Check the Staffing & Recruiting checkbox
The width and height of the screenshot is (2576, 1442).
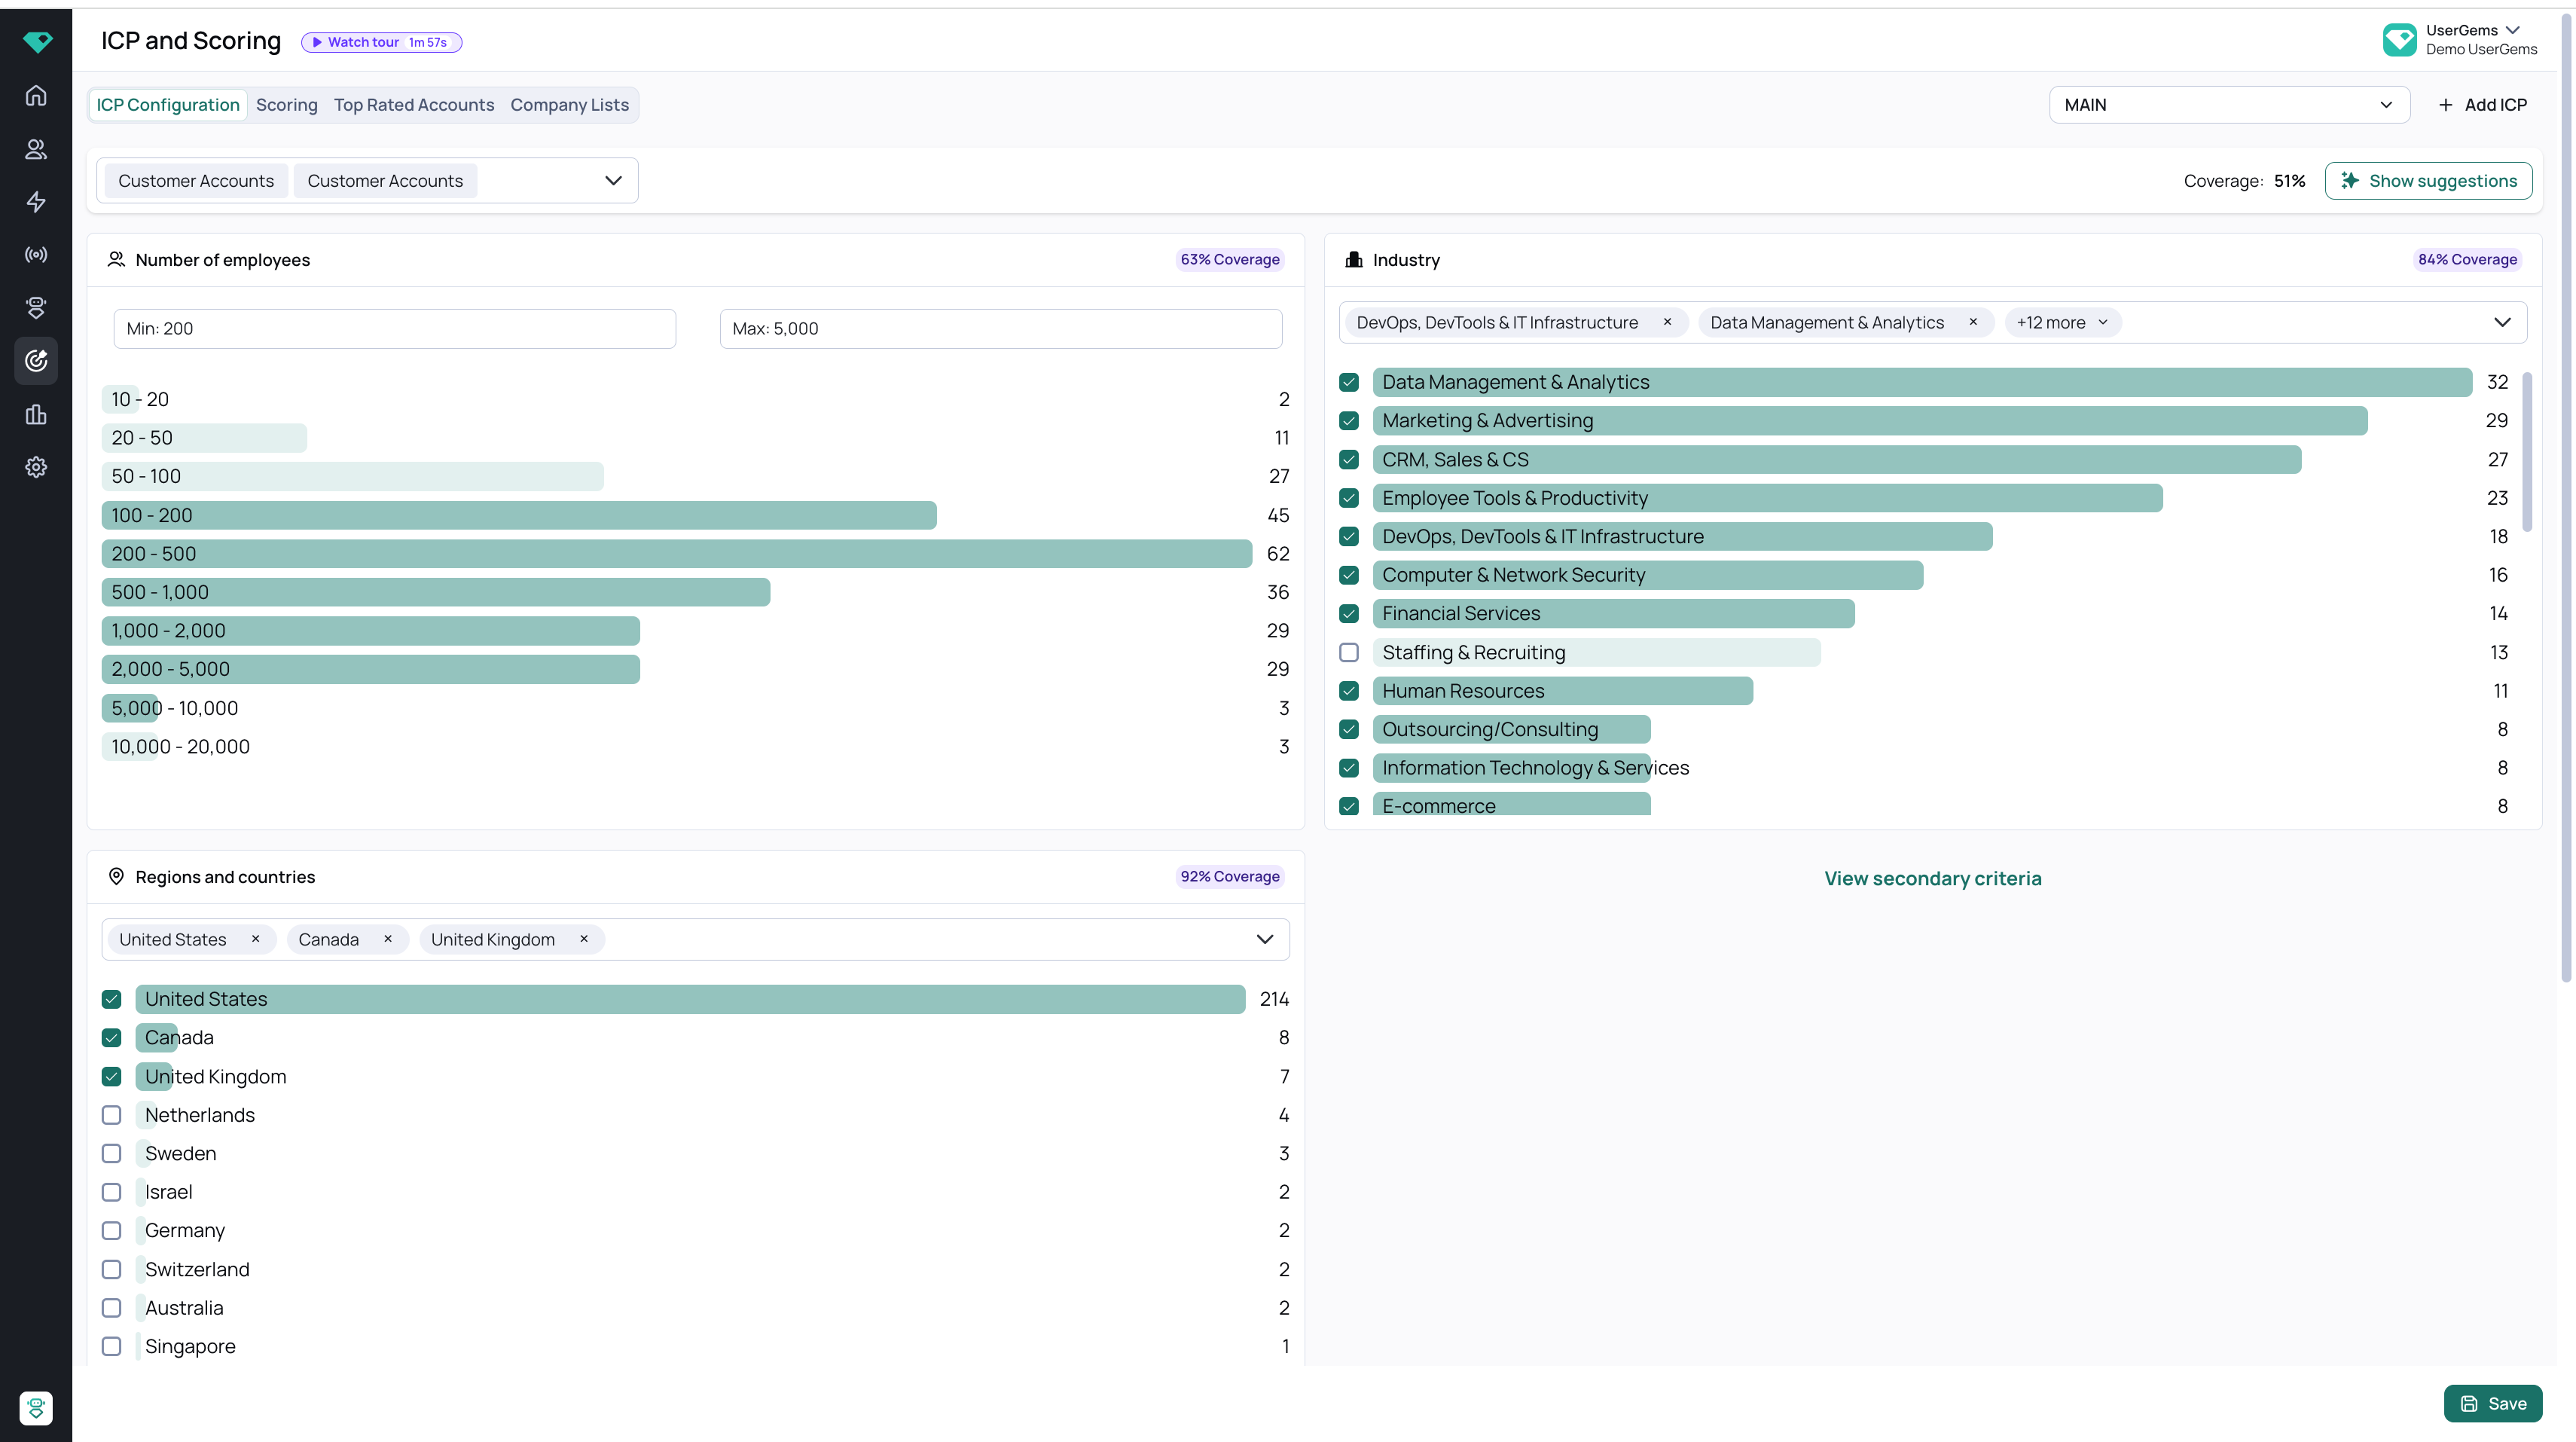coord(1349,652)
